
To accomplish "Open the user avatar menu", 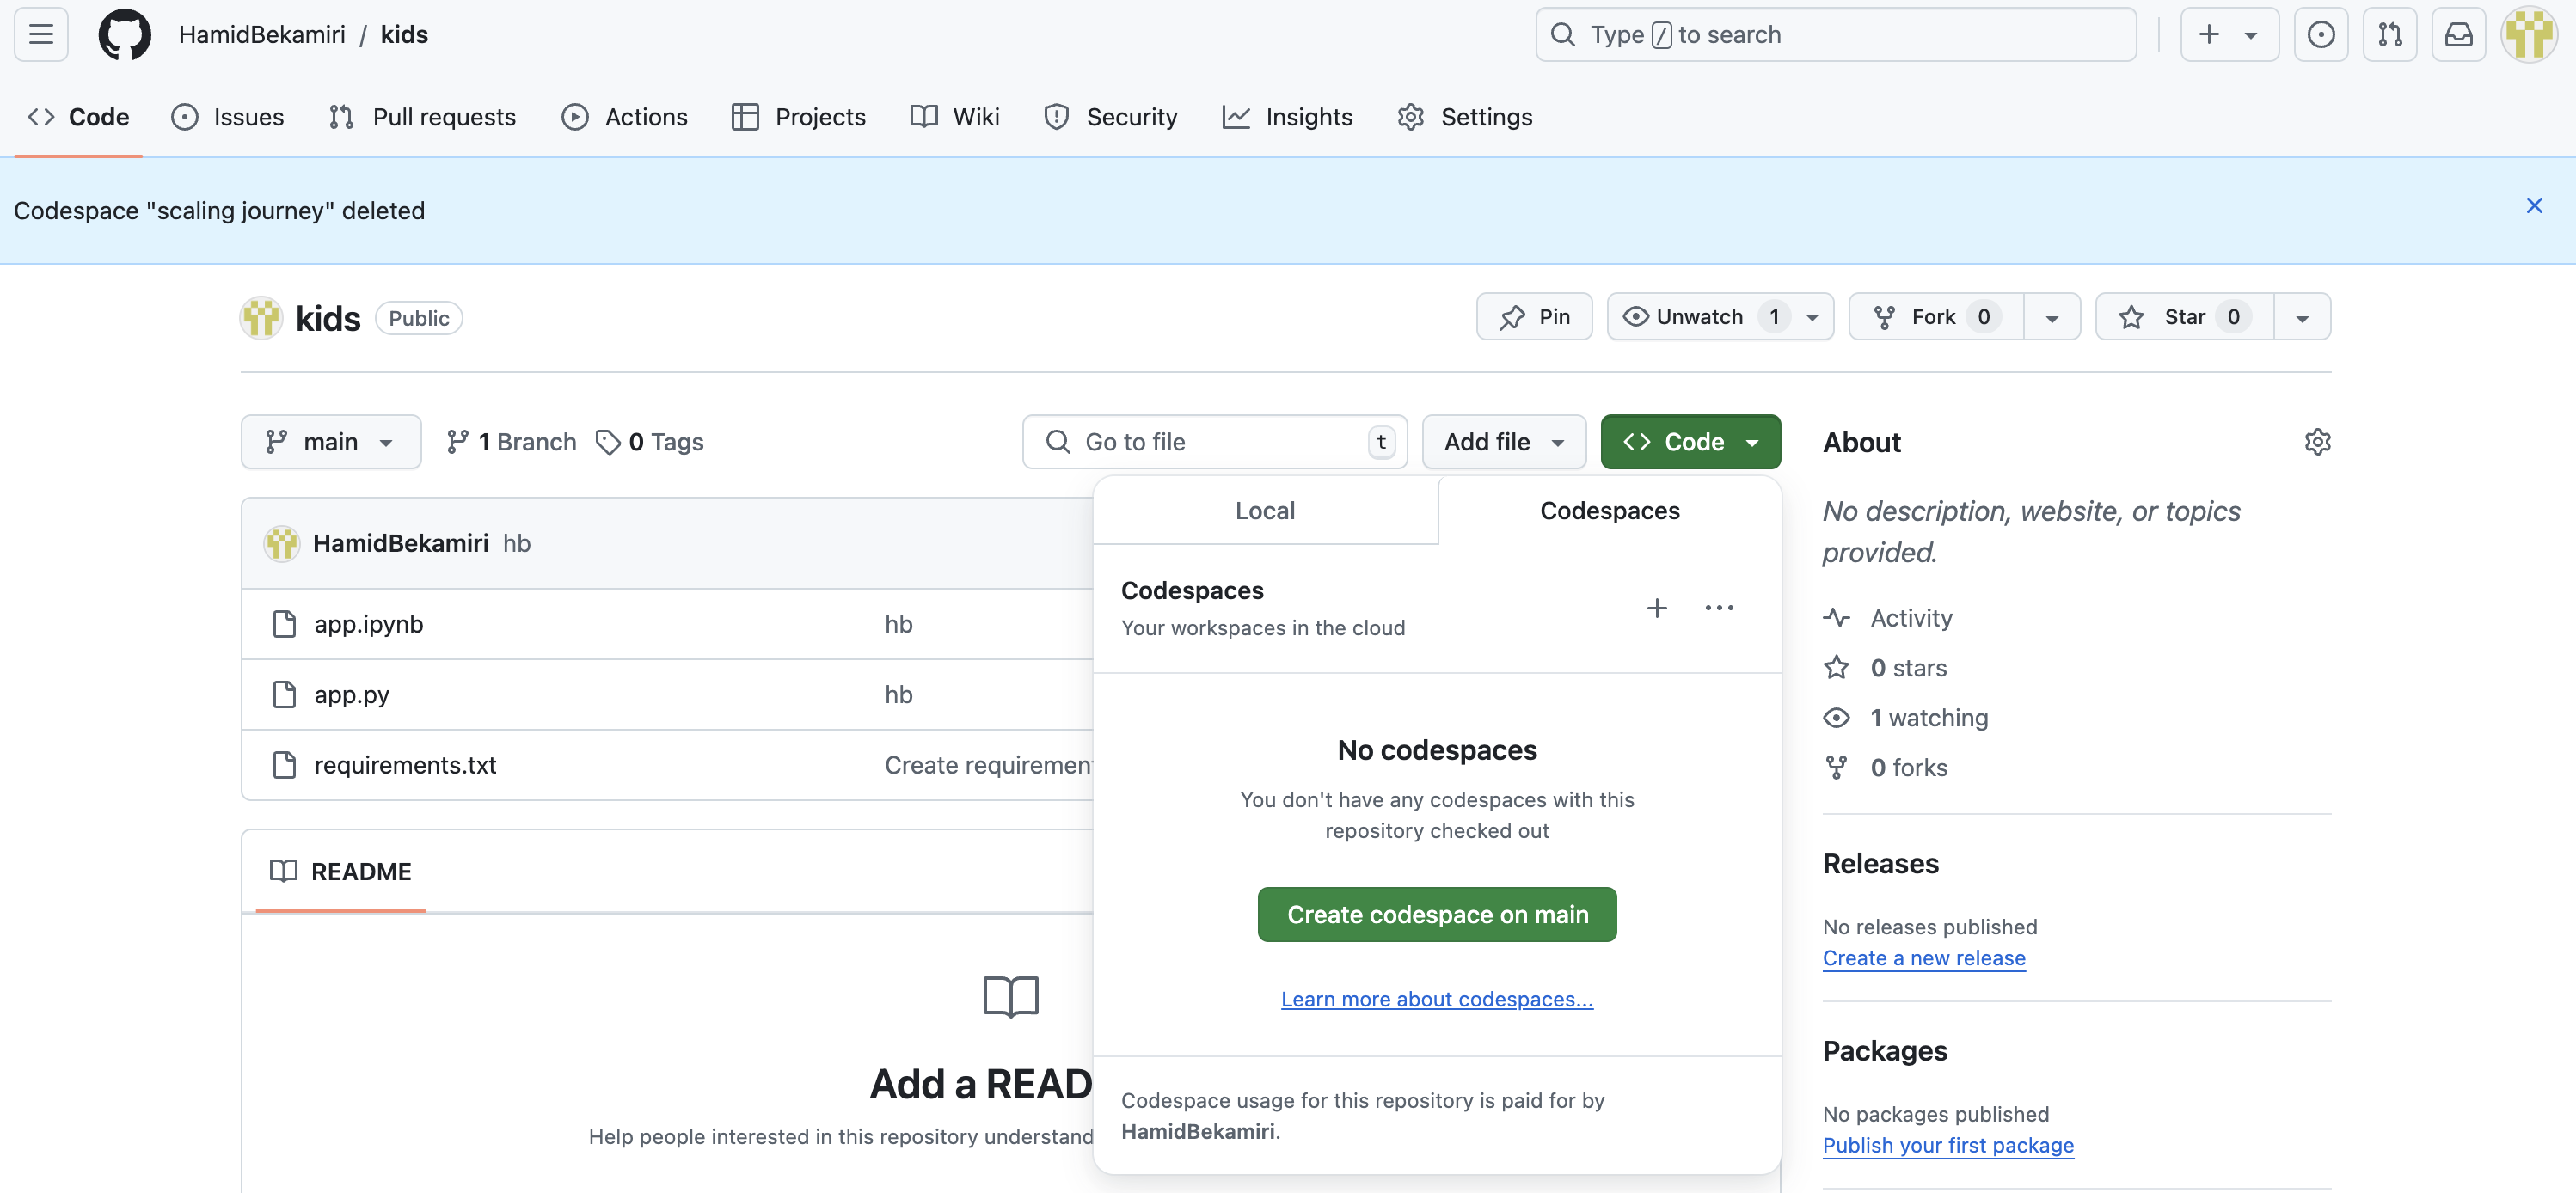I will pos(2528,34).
